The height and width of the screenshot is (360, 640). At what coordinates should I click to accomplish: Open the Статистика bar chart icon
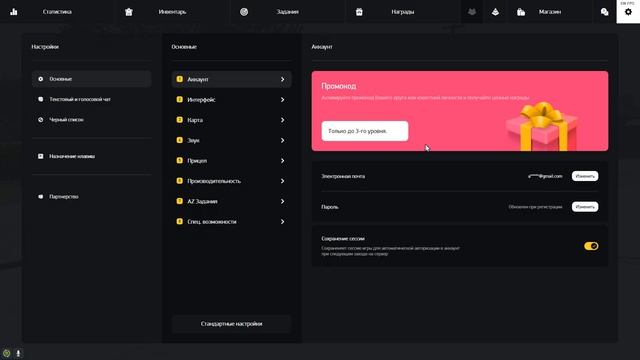14,12
